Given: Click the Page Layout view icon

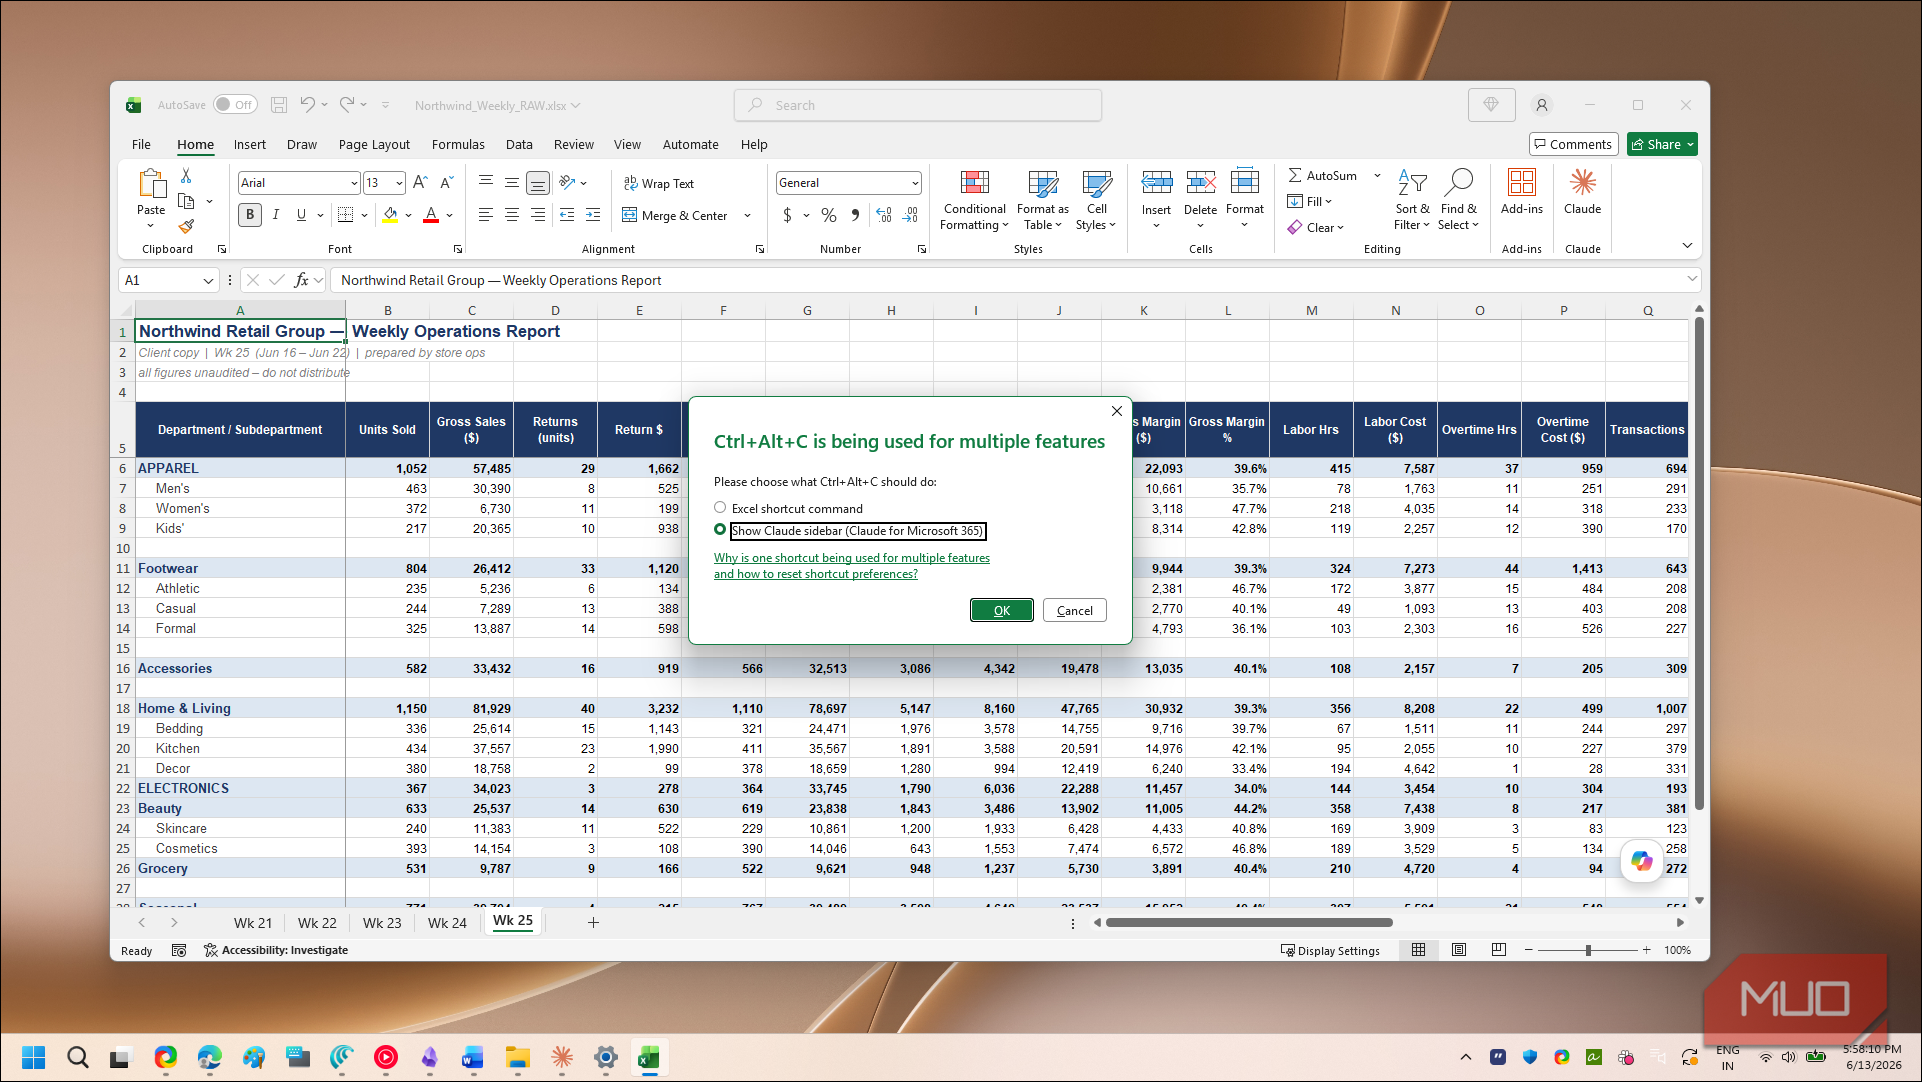Looking at the screenshot, I should click(x=1459, y=950).
